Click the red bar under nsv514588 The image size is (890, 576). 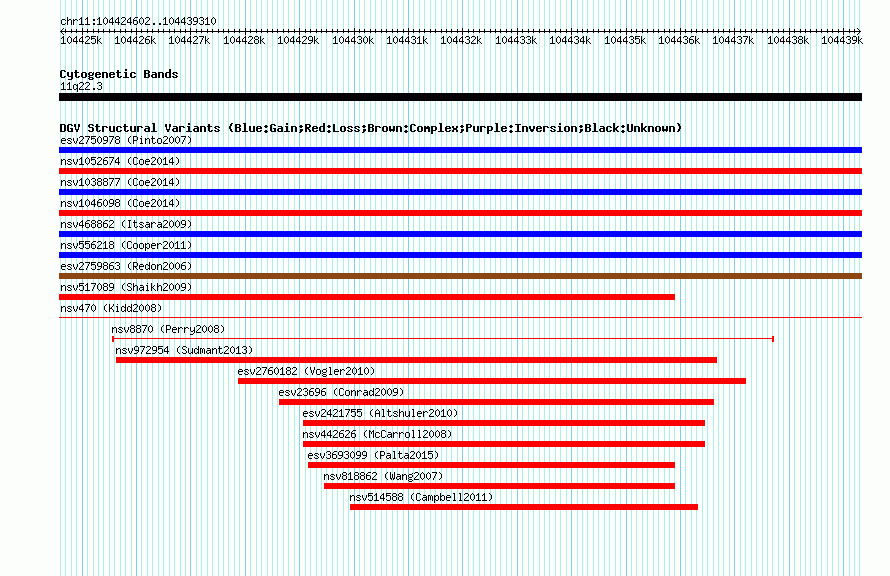[x=523, y=507]
